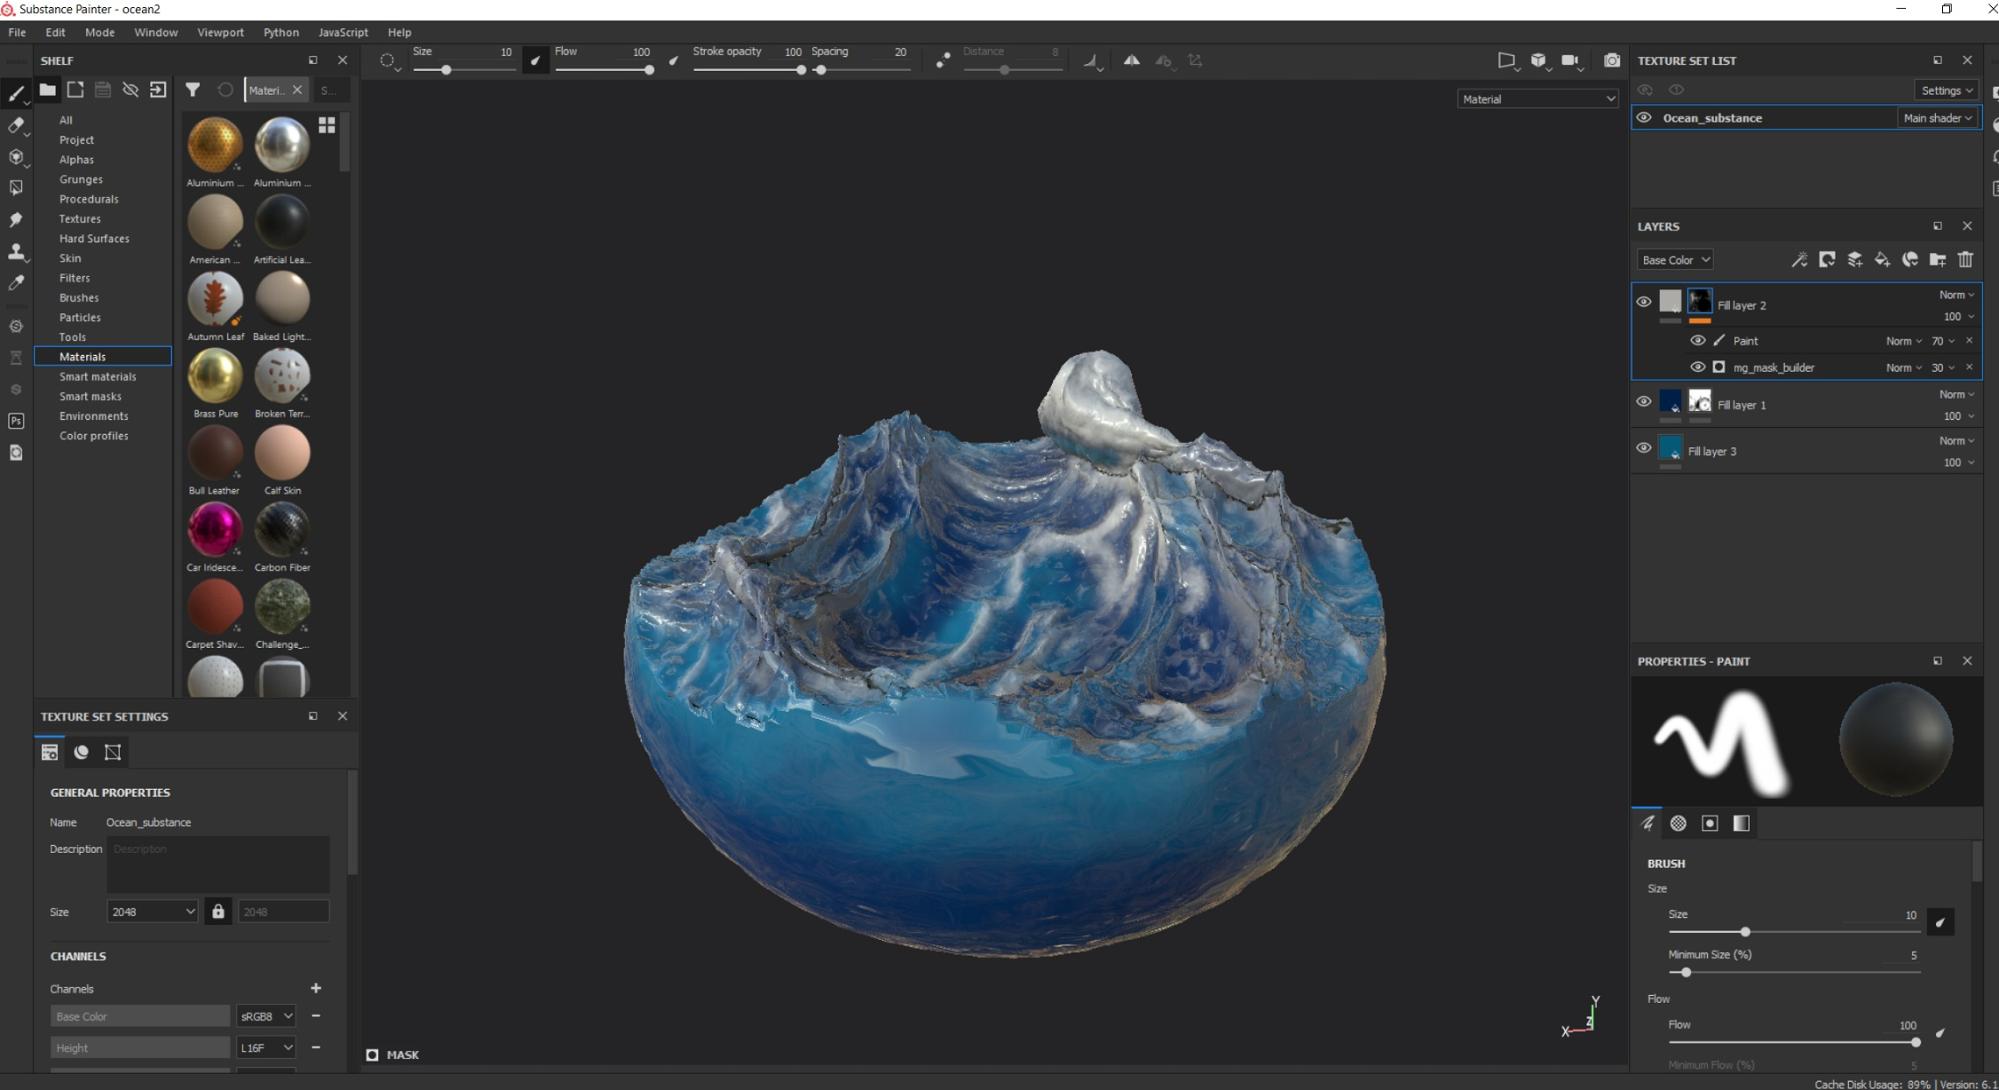Image resolution: width=1999 pixels, height=1090 pixels.
Task: Hide the mg_mask_builder effect
Action: pyautogui.click(x=1697, y=367)
